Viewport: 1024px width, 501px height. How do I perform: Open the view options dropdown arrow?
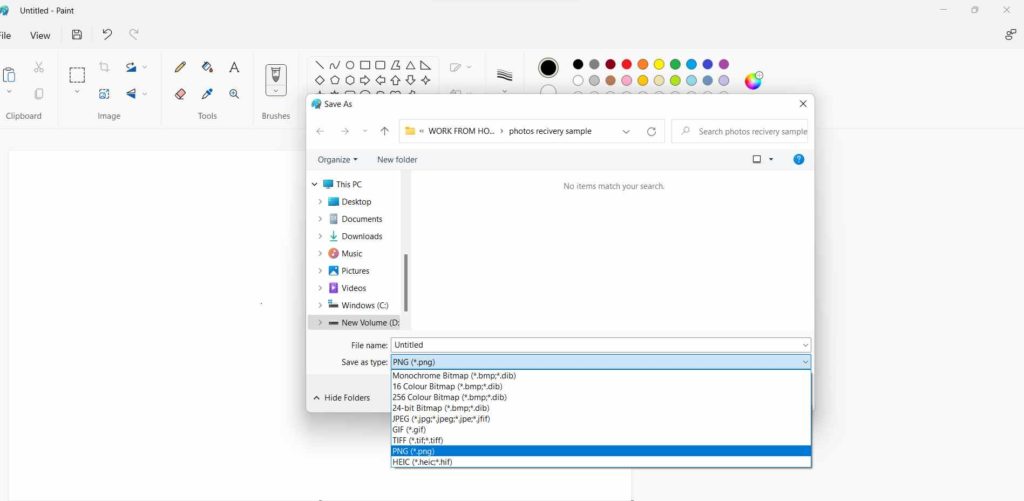[771, 159]
